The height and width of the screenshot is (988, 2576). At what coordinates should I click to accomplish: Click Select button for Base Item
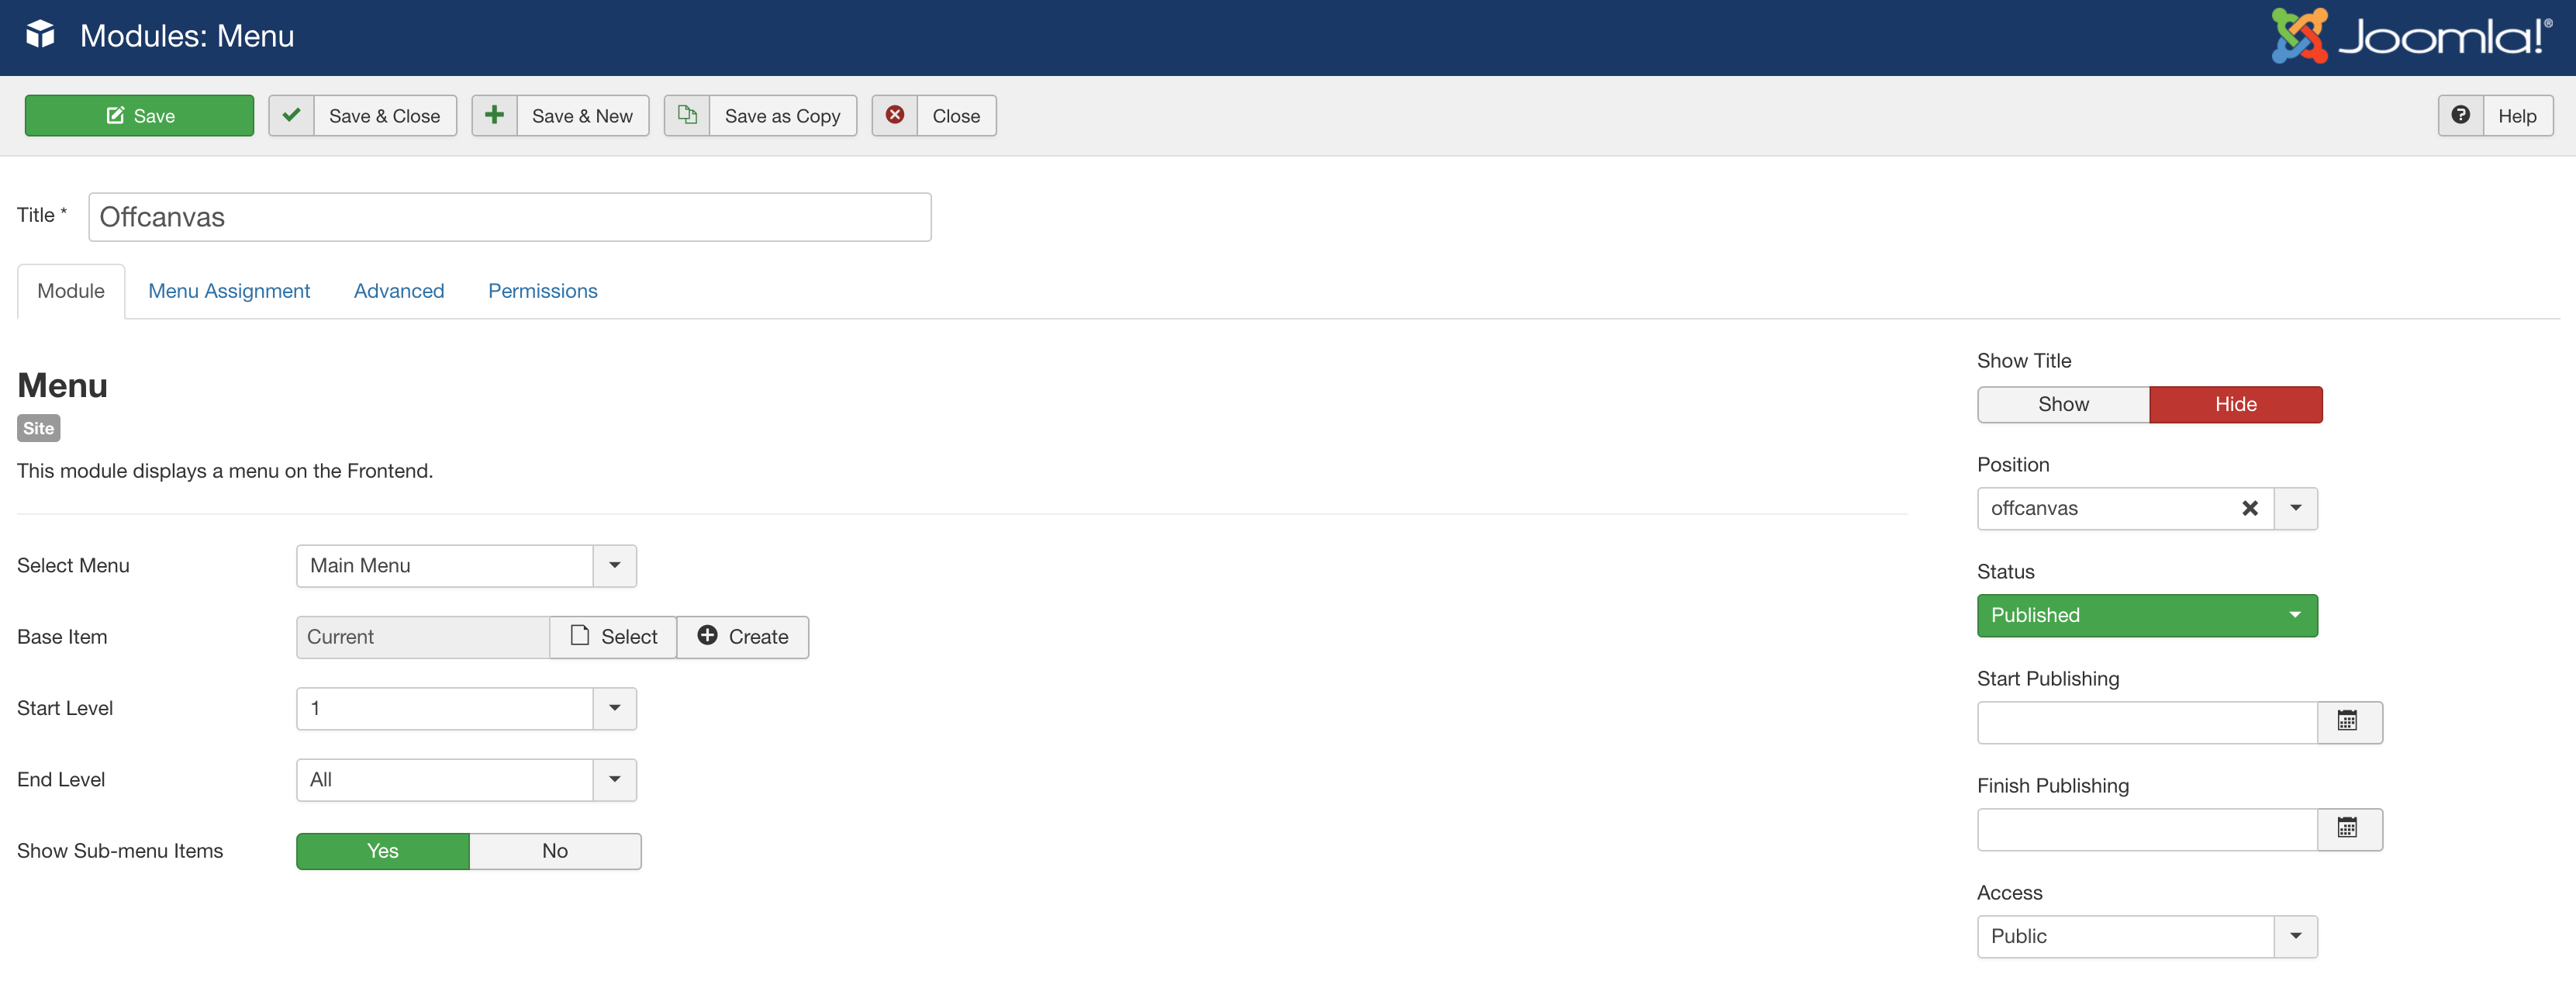click(x=614, y=637)
